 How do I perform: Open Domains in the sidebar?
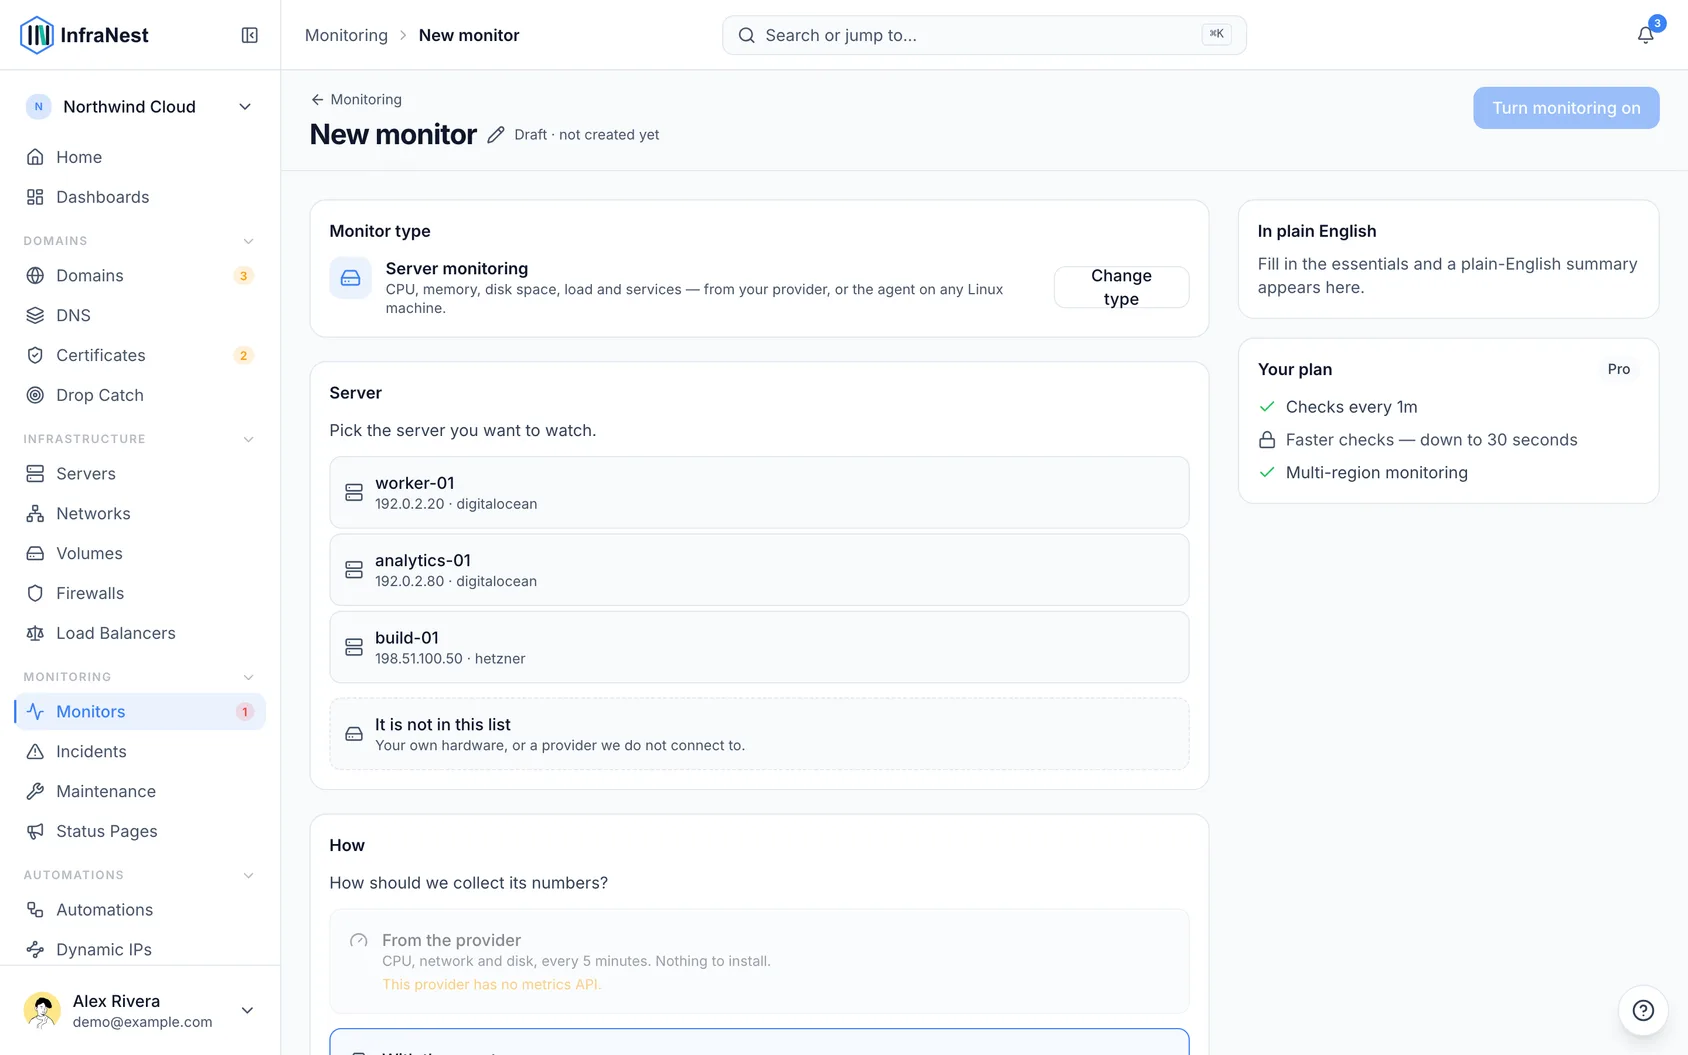point(140,275)
